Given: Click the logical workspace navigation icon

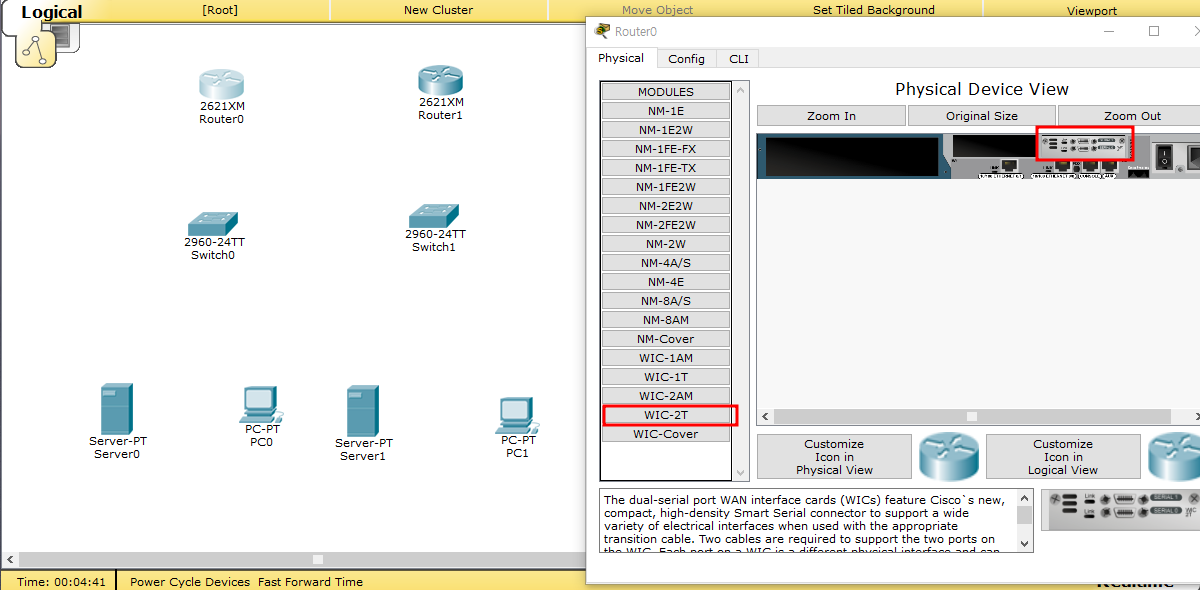Looking at the screenshot, I should pyautogui.click(x=36, y=47).
